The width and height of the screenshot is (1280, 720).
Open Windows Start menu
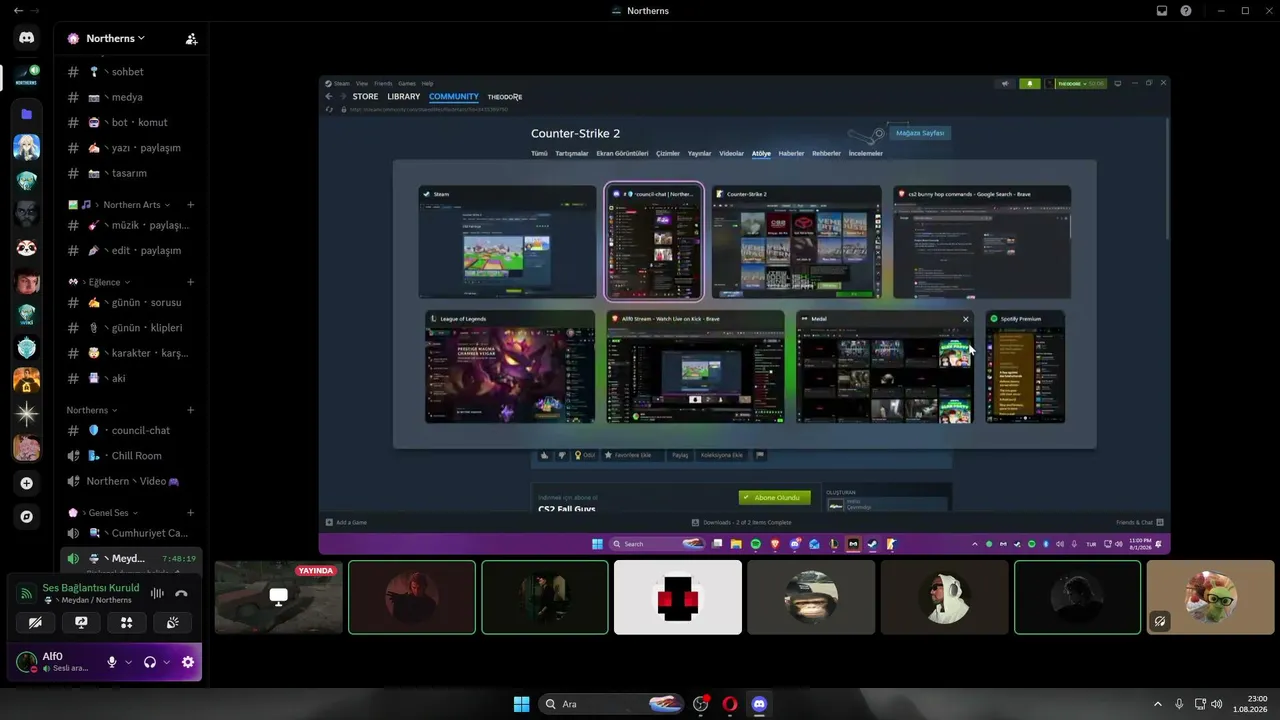[x=522, y=704]
